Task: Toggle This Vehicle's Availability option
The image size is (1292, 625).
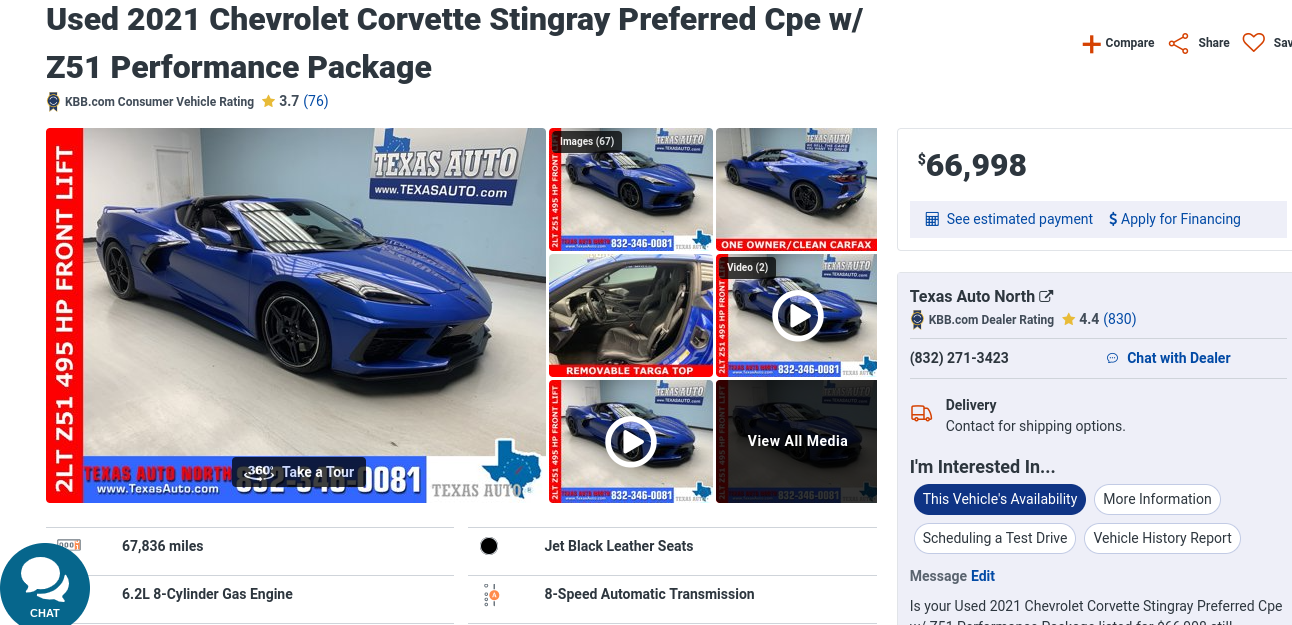Action: 1000,499
